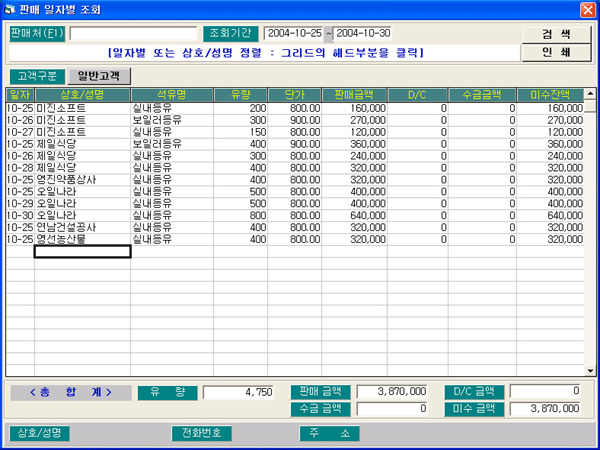The image size is (600, 450).
Task: Click start date field 2004-10-25
Action: [294, 34]
